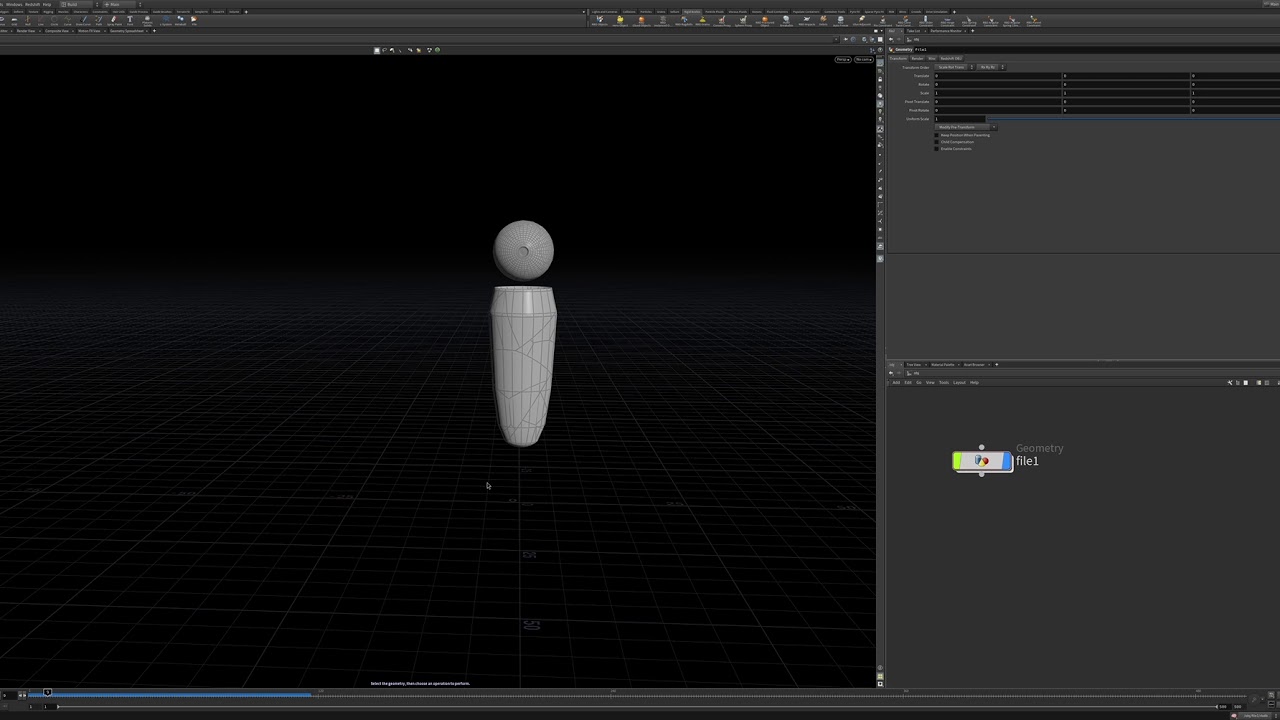Screen dimensions: 1280x720
Task: Select the L-System shelf tool
Action: (x=166, y=20)
